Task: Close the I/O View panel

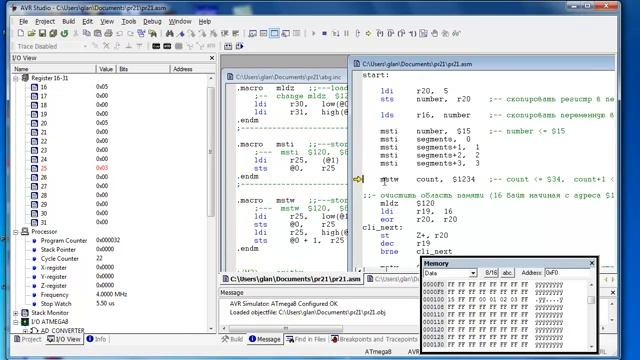Action: (x=212, y=58)
